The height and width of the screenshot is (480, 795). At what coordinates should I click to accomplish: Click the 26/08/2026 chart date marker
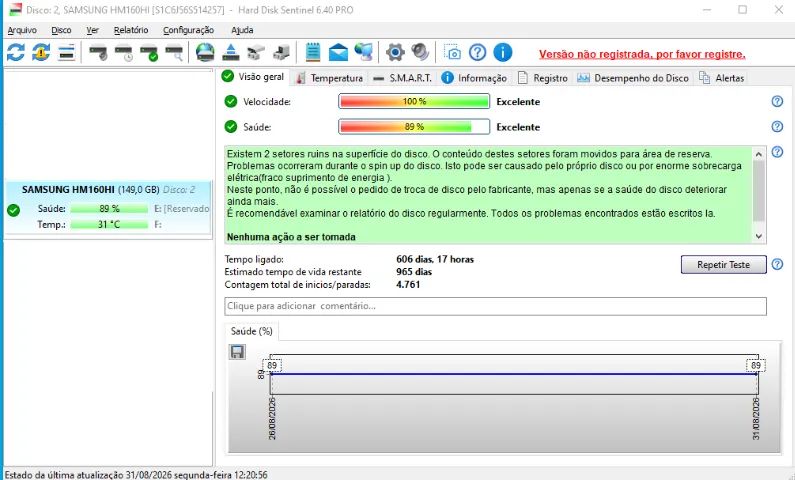272,419
